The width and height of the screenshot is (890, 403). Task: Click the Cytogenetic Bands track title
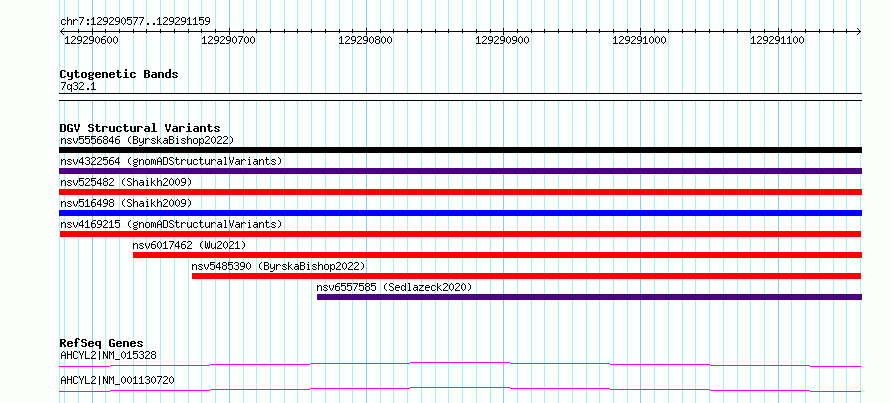pos(119,74)
